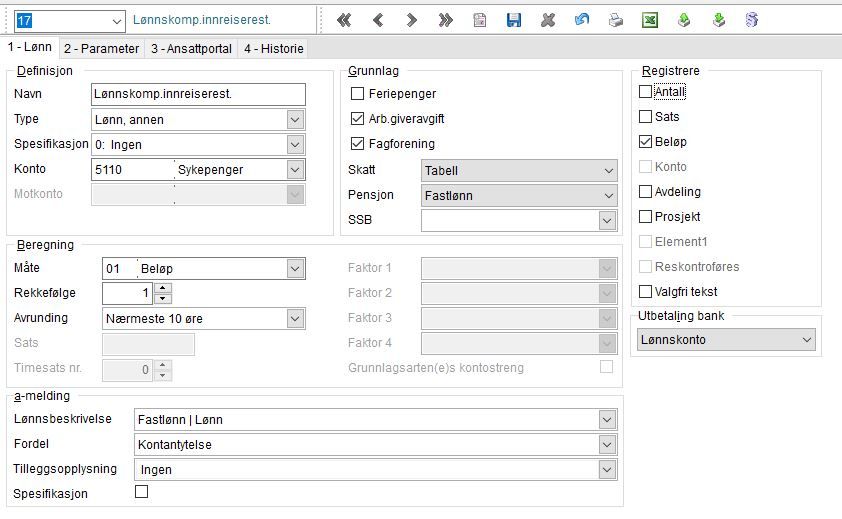842x519 pixels.
Task: Open the Utbetaling bank Lønnskonto dropdown
Action: click(725, 340)
